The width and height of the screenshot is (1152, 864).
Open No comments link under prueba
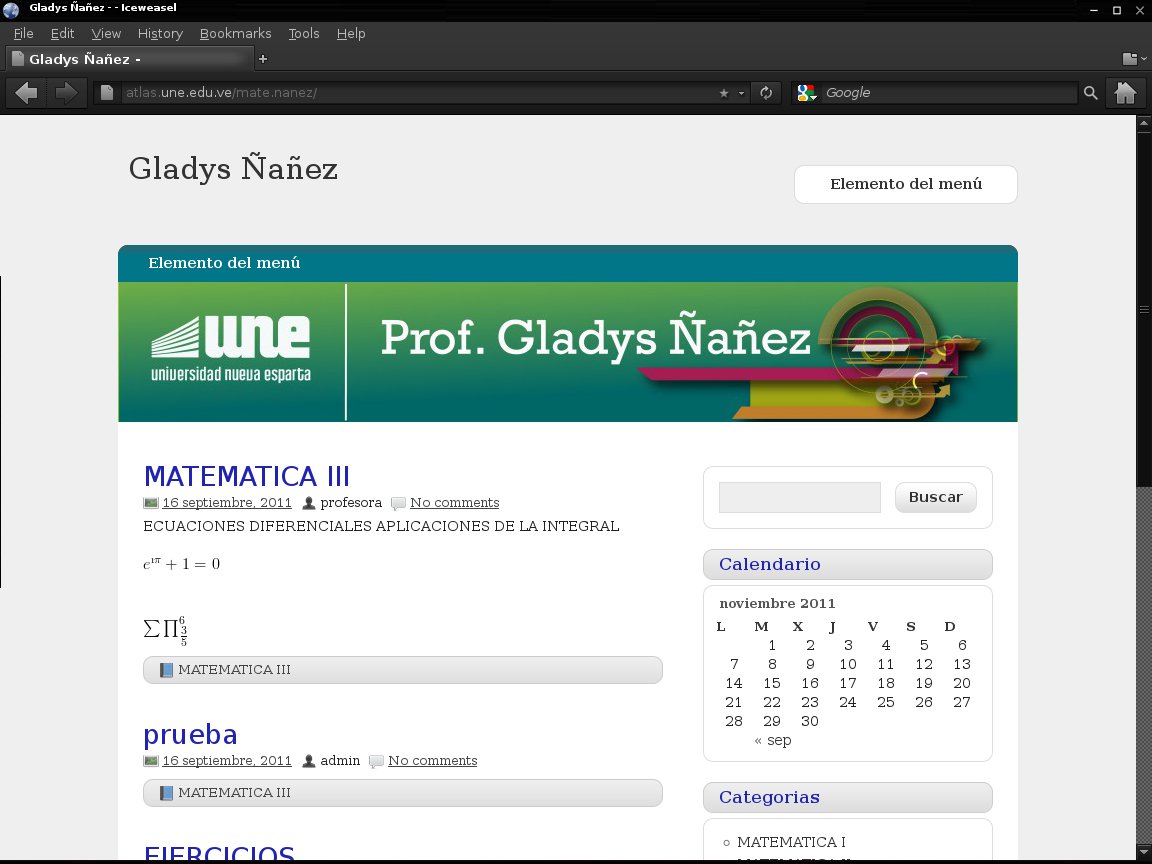[x=433, y=760]
